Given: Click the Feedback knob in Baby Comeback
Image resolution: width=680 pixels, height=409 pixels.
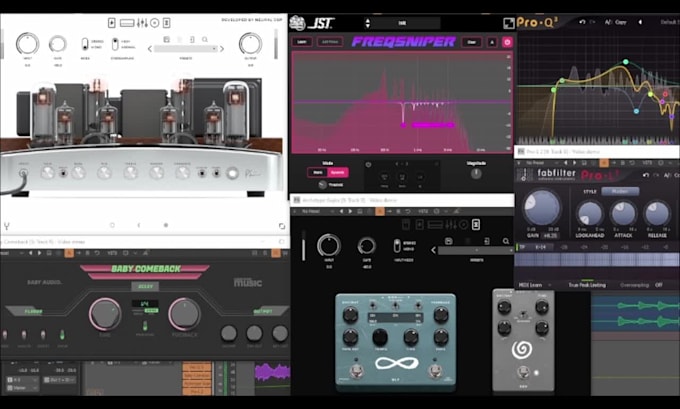Looking at the screenshot, I should point(184,314).
